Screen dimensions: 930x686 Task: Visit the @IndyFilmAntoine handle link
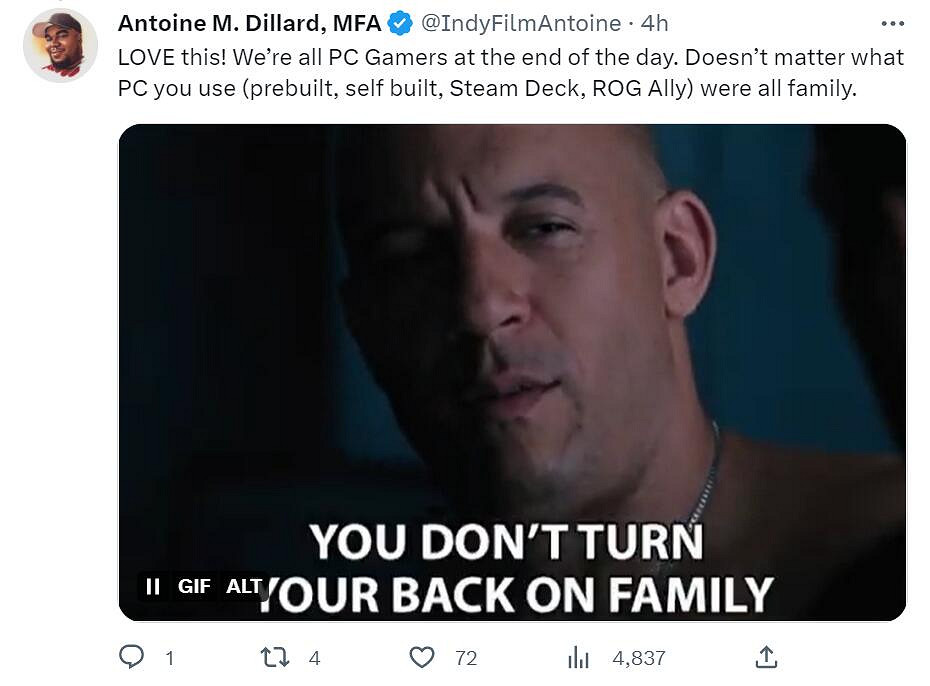pos(521,24)
